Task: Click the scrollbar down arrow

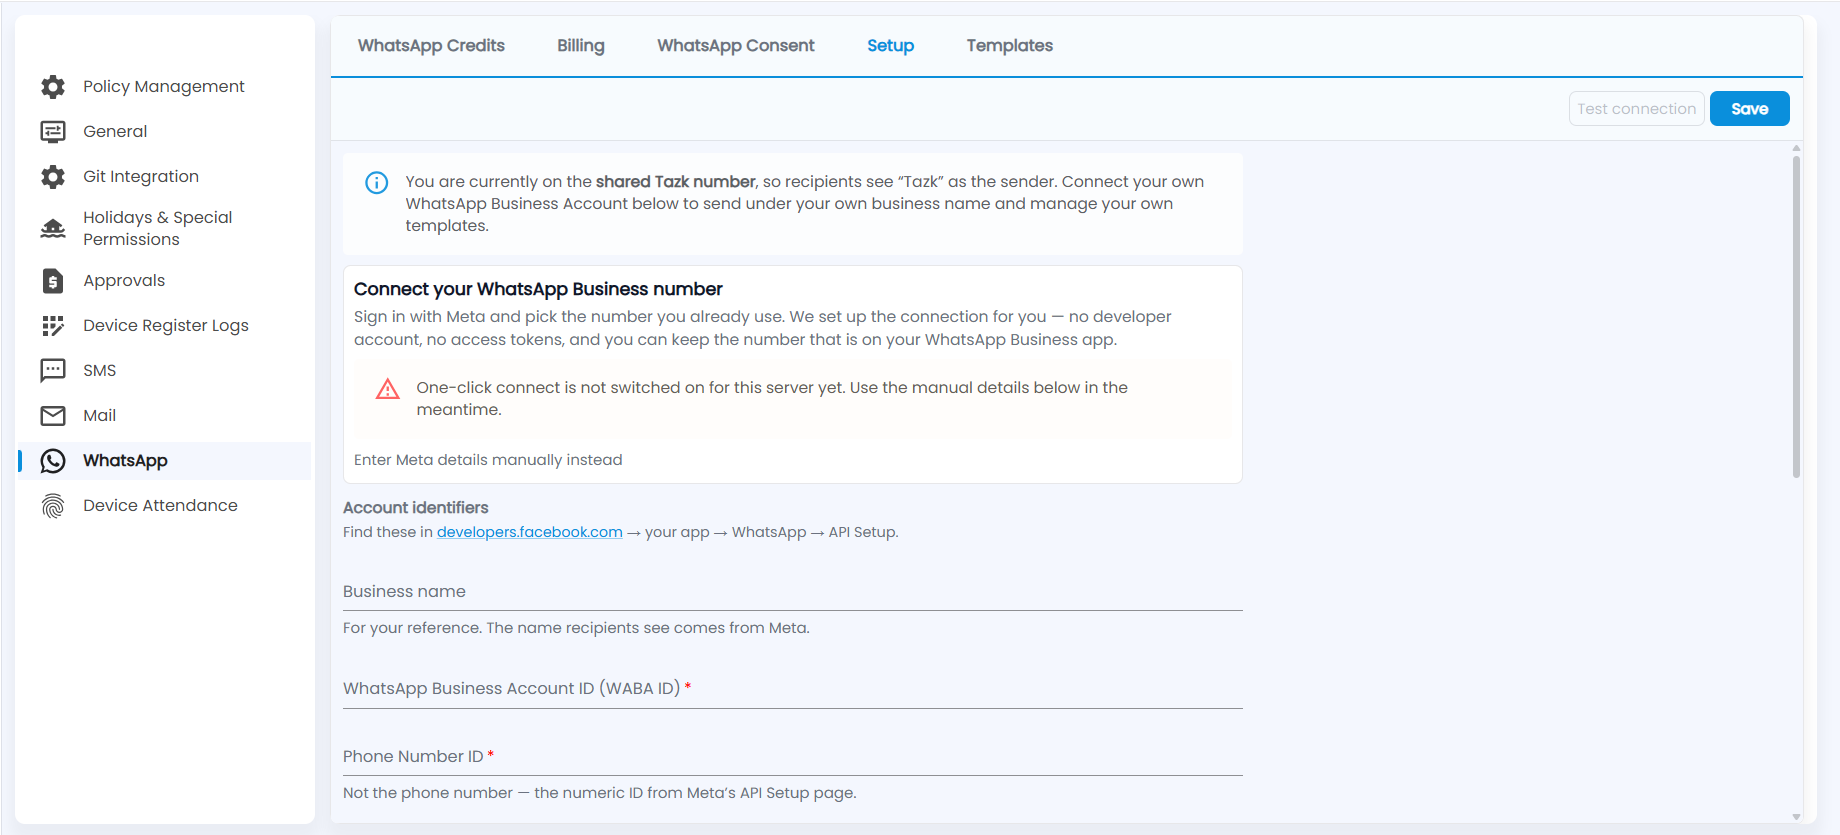Action: pos(1796,817)
